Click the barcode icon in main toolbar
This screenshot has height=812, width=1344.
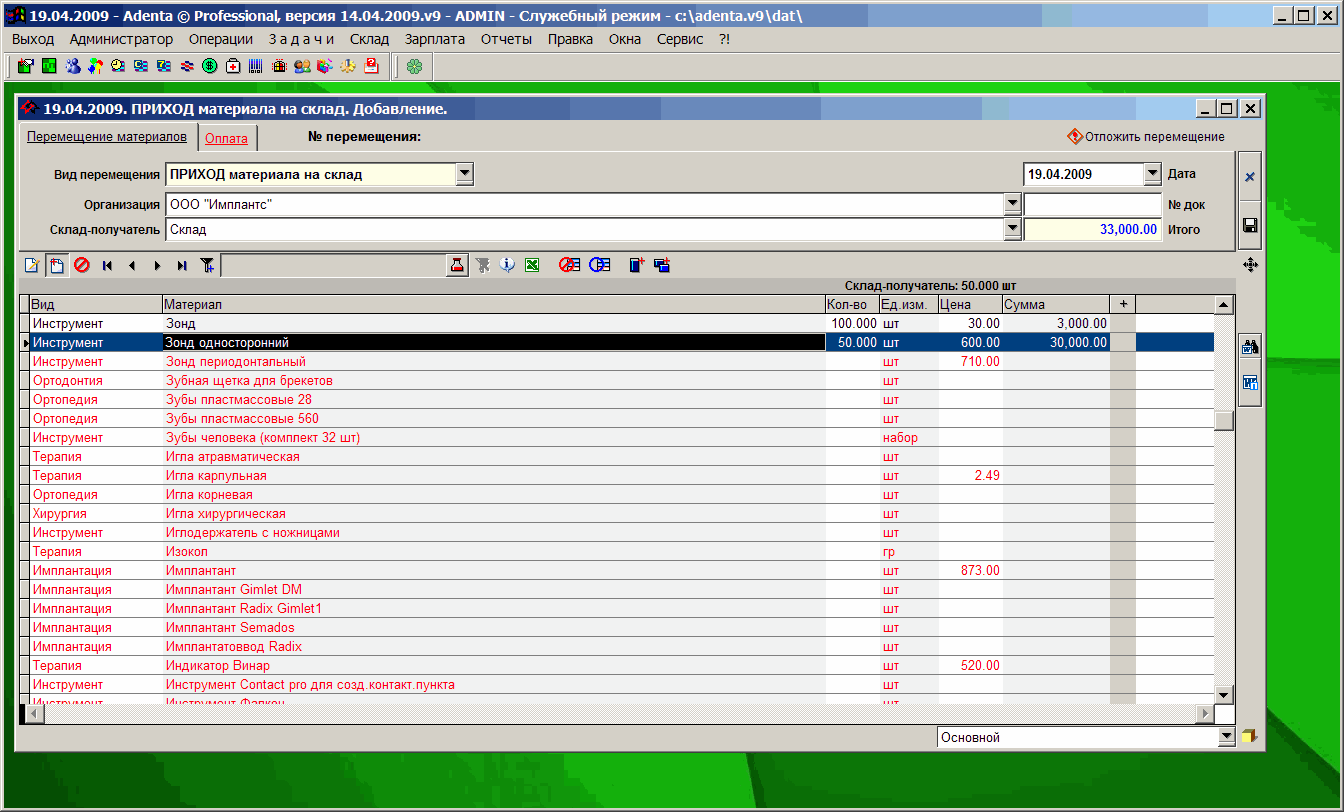[x=256, y=67]
